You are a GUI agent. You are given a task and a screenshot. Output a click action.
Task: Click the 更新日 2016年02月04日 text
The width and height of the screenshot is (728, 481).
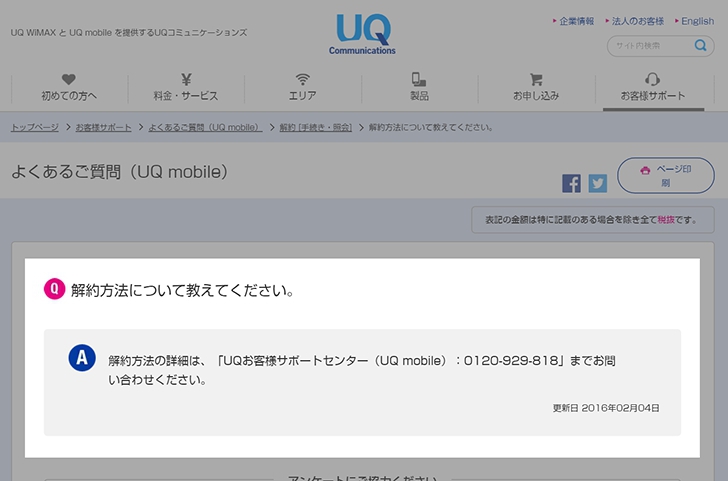(x=606, y=408)
